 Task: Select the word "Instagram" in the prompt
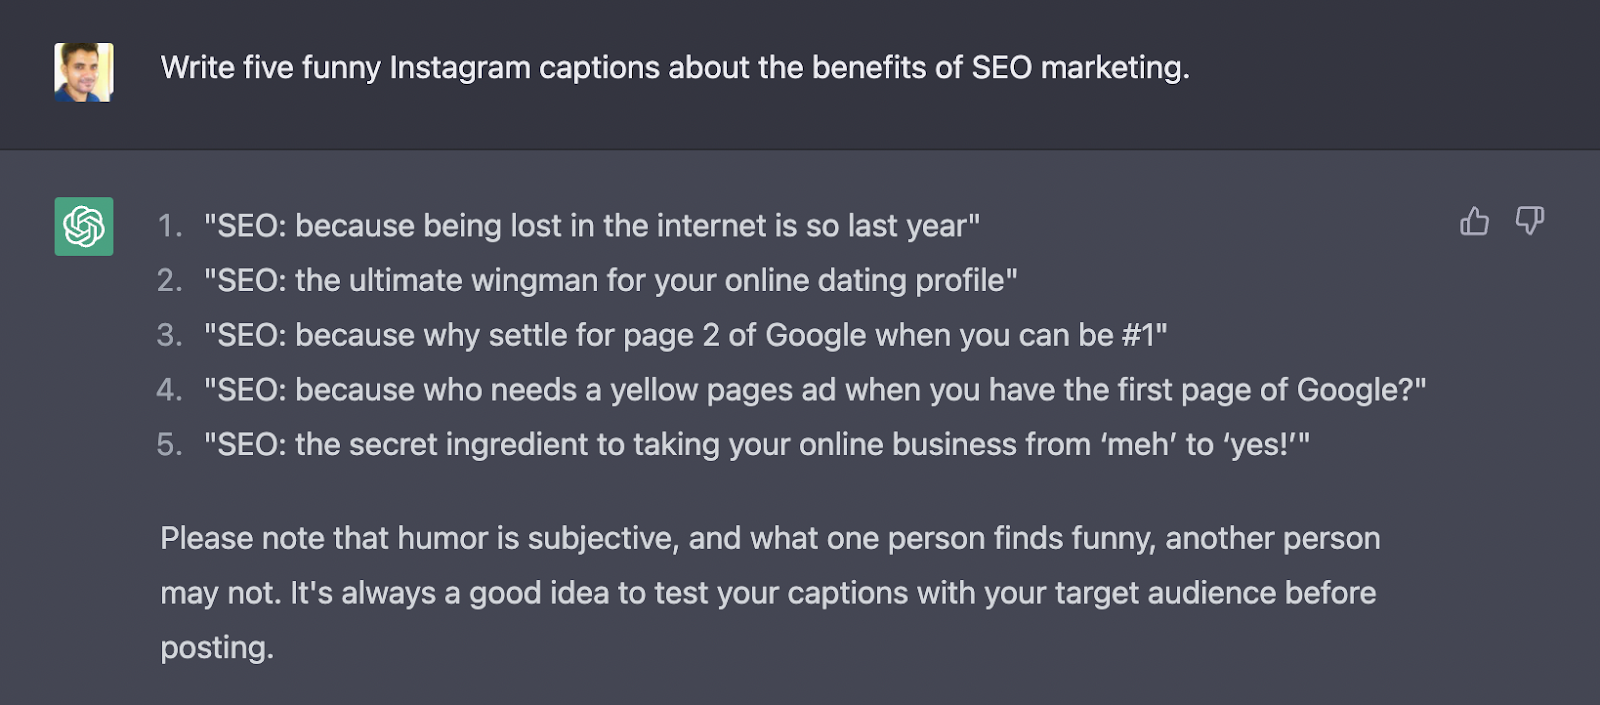click(459, 68)
